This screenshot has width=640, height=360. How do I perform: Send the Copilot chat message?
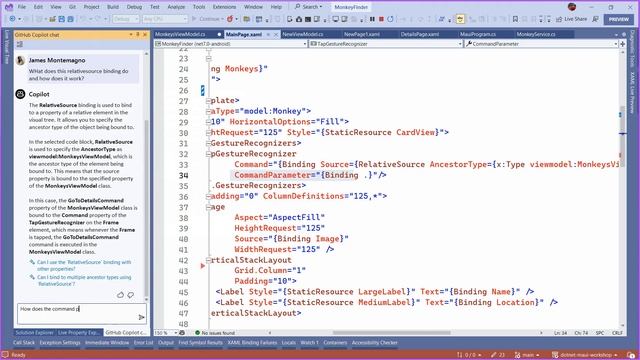coord(141,317)
